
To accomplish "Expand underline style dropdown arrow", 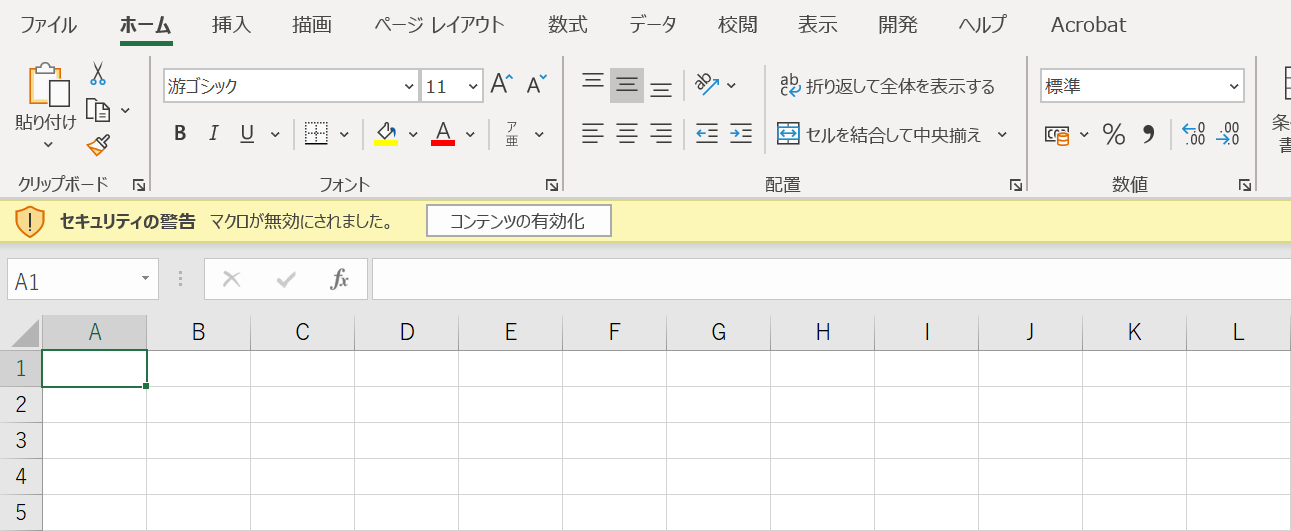I will pos(275,134).
